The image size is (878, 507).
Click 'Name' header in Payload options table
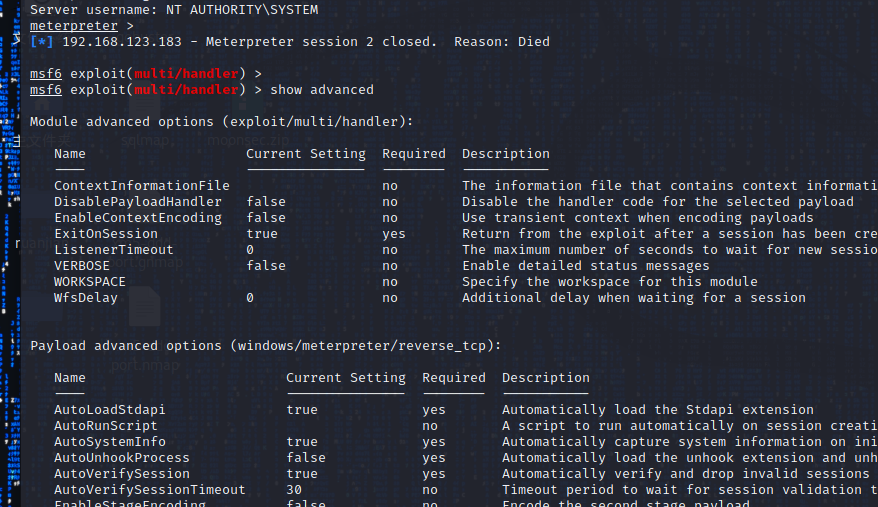point(70,378)
